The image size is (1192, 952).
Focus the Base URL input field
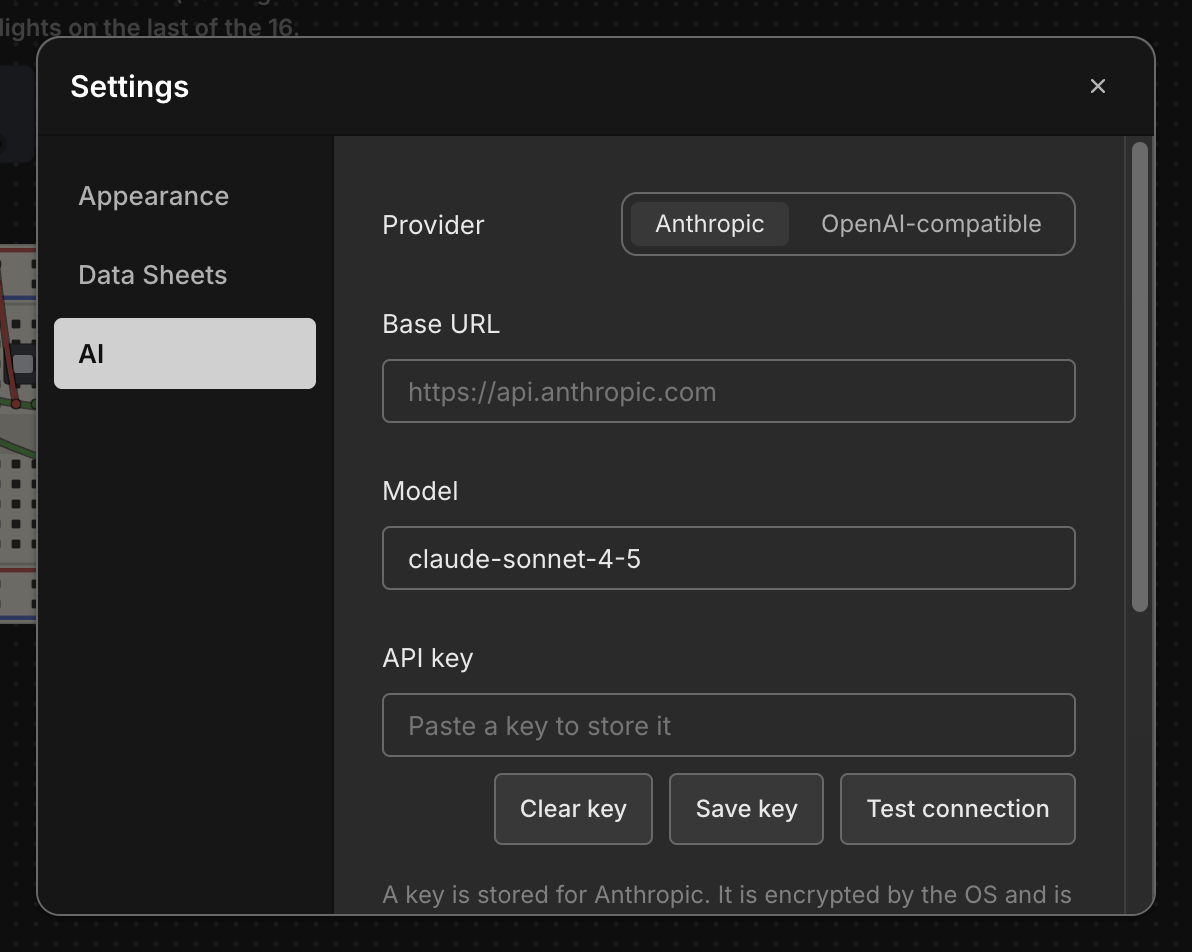point(728,392)
